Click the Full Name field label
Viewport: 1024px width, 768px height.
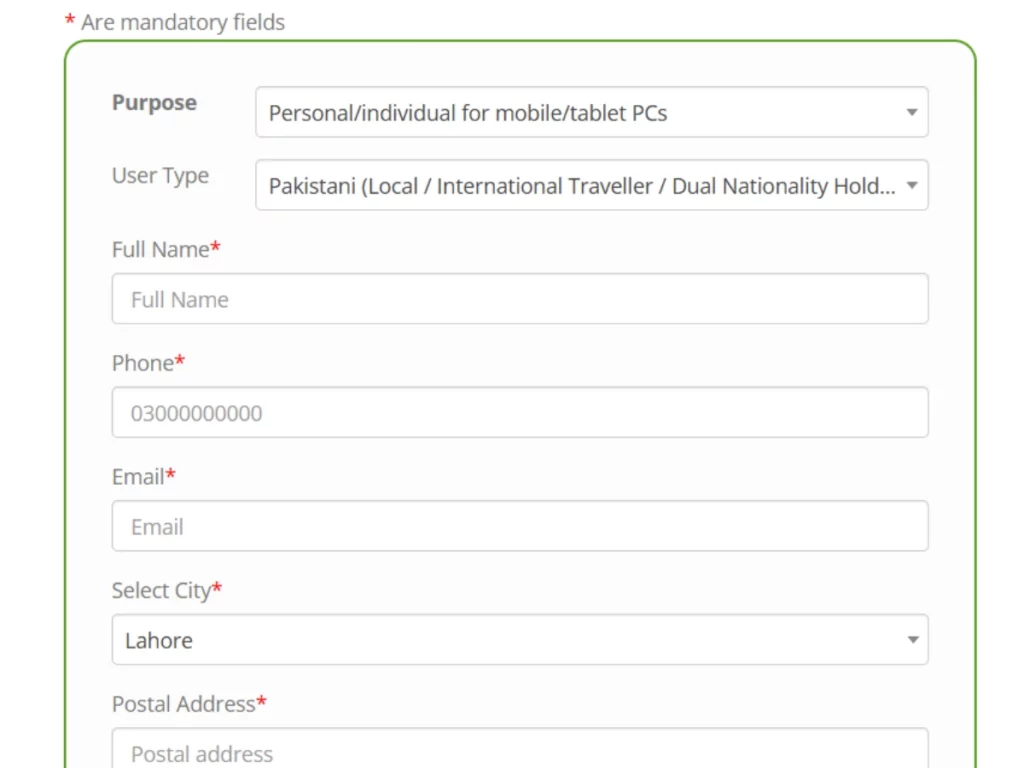(x=160, y=249)
